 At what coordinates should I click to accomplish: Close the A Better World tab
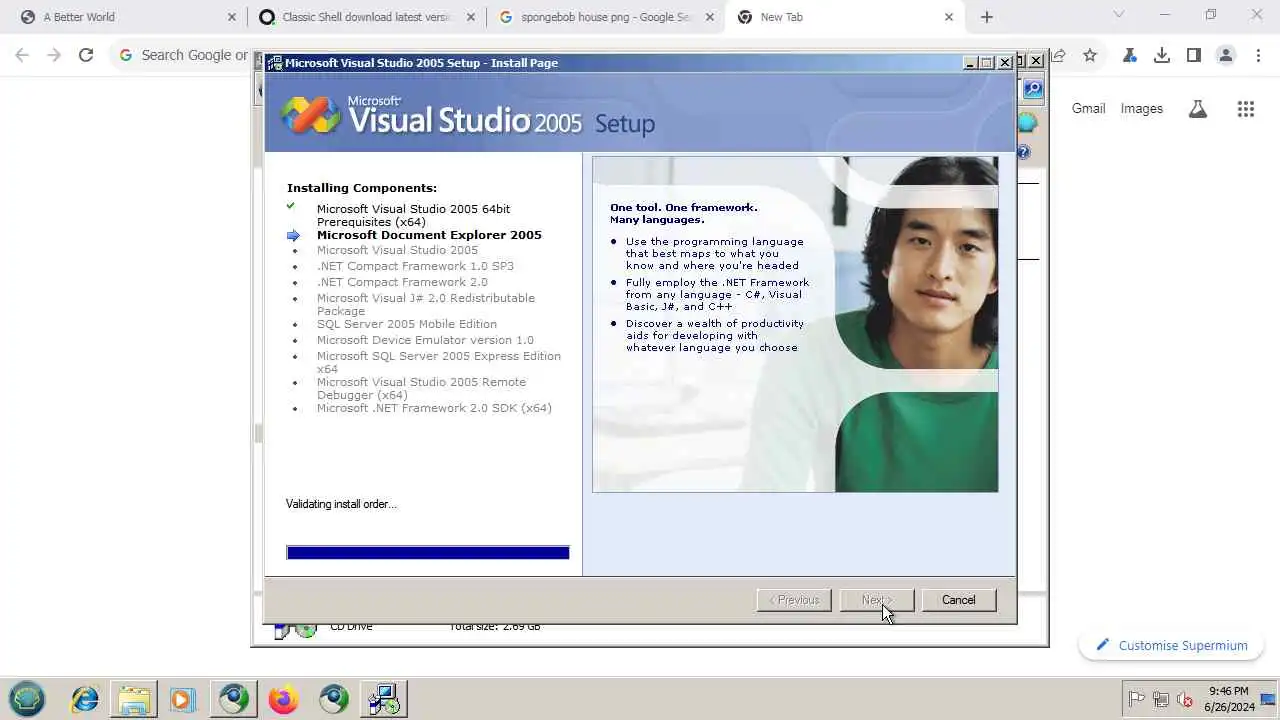pos(232,17)
